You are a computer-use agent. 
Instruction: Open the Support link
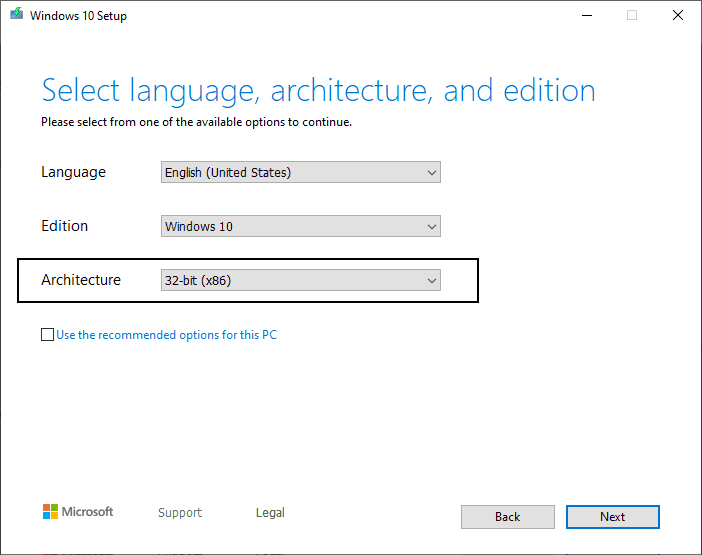coord(180,512)
